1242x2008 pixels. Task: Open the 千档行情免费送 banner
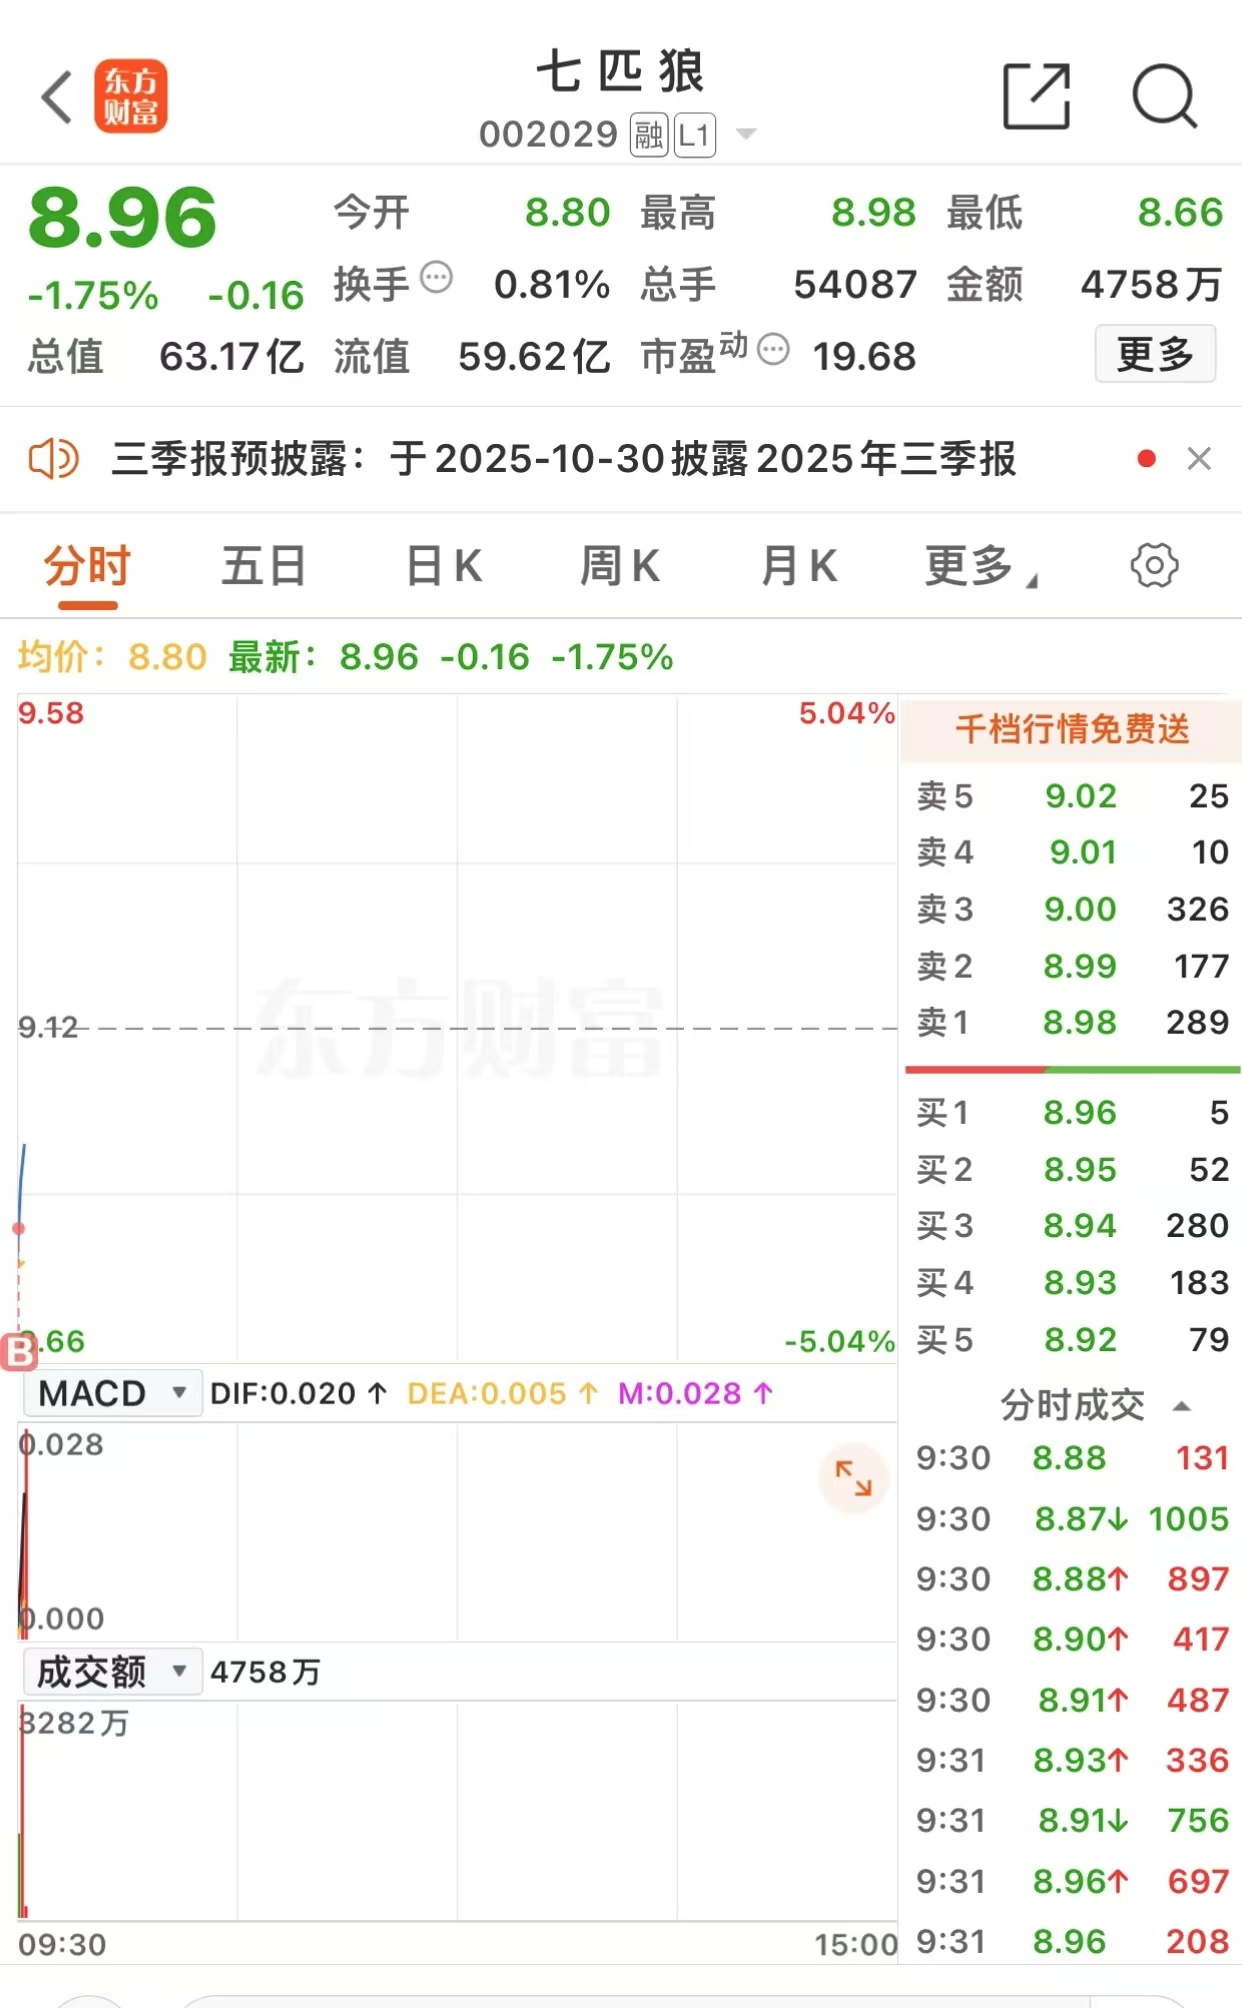coord(1071,729)
